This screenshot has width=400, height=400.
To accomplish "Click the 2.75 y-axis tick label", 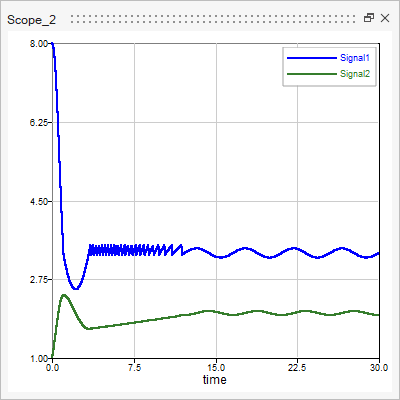I will (x=39, y=280).
